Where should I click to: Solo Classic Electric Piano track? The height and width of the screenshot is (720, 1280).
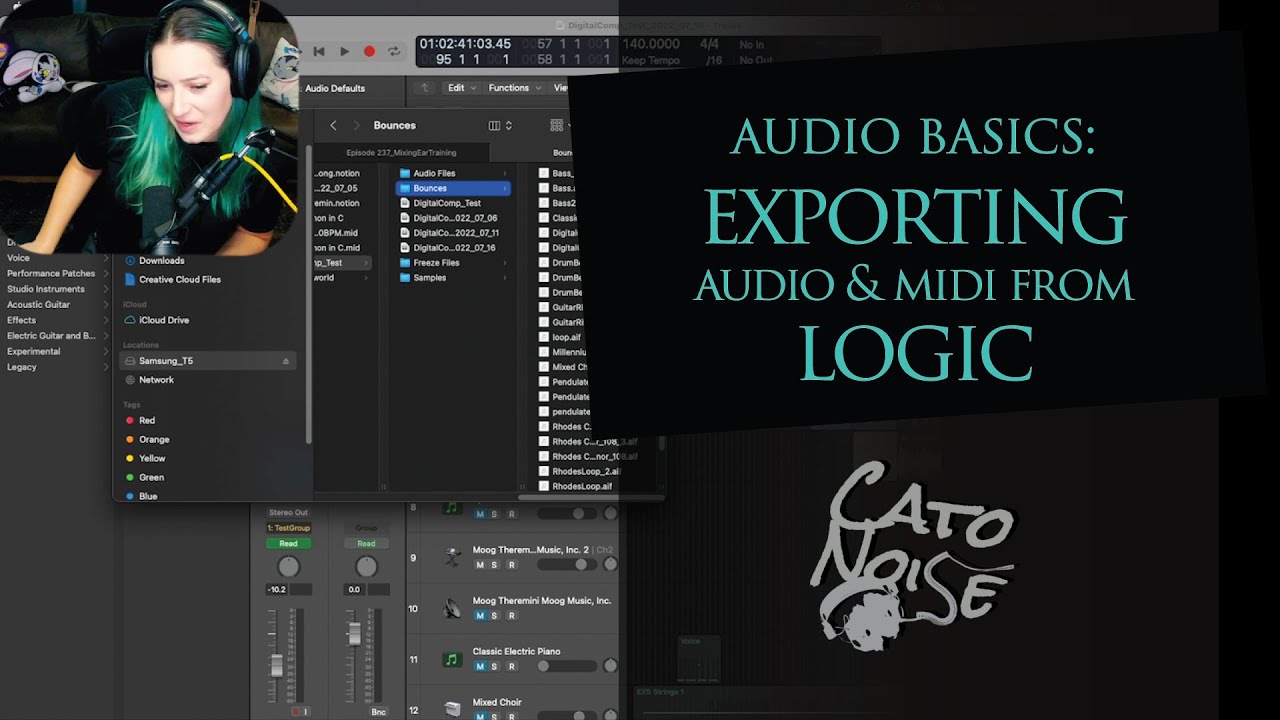(494, 666)
